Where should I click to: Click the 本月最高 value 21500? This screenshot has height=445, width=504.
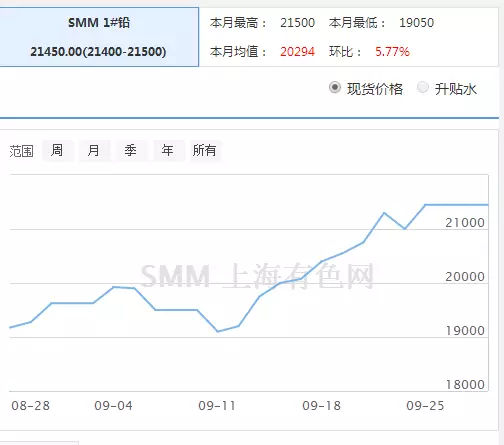[x=297, y=23]
